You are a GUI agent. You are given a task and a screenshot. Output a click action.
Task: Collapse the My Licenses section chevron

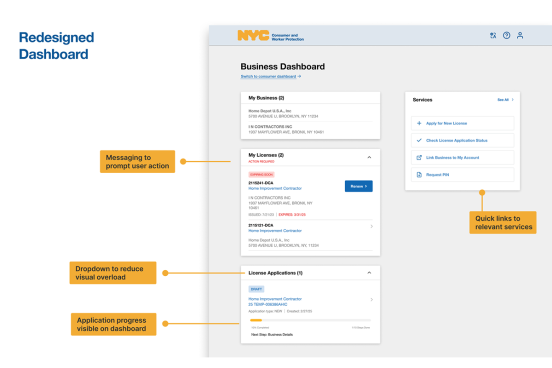tap(369, 157)
